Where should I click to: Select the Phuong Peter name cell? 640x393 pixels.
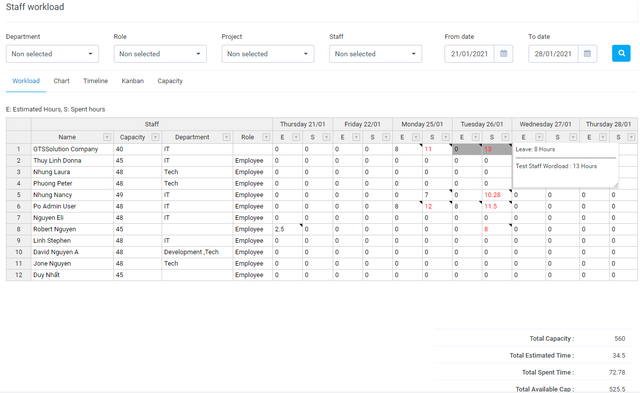tap(72, 184)
